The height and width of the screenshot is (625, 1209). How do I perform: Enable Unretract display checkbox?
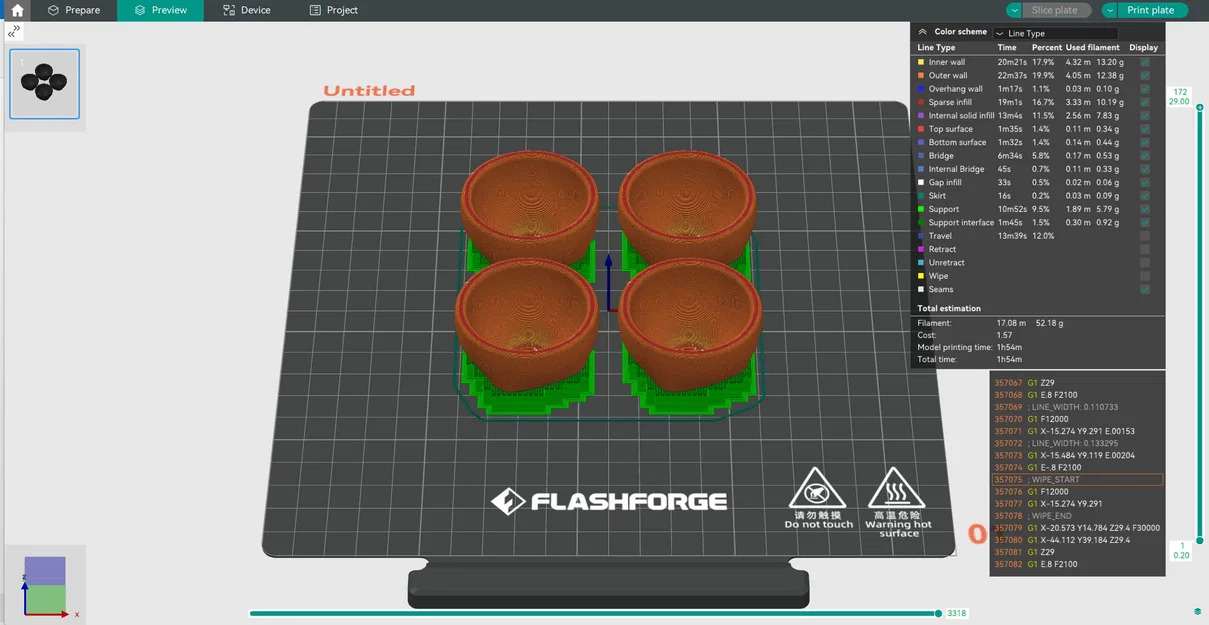1145,262
